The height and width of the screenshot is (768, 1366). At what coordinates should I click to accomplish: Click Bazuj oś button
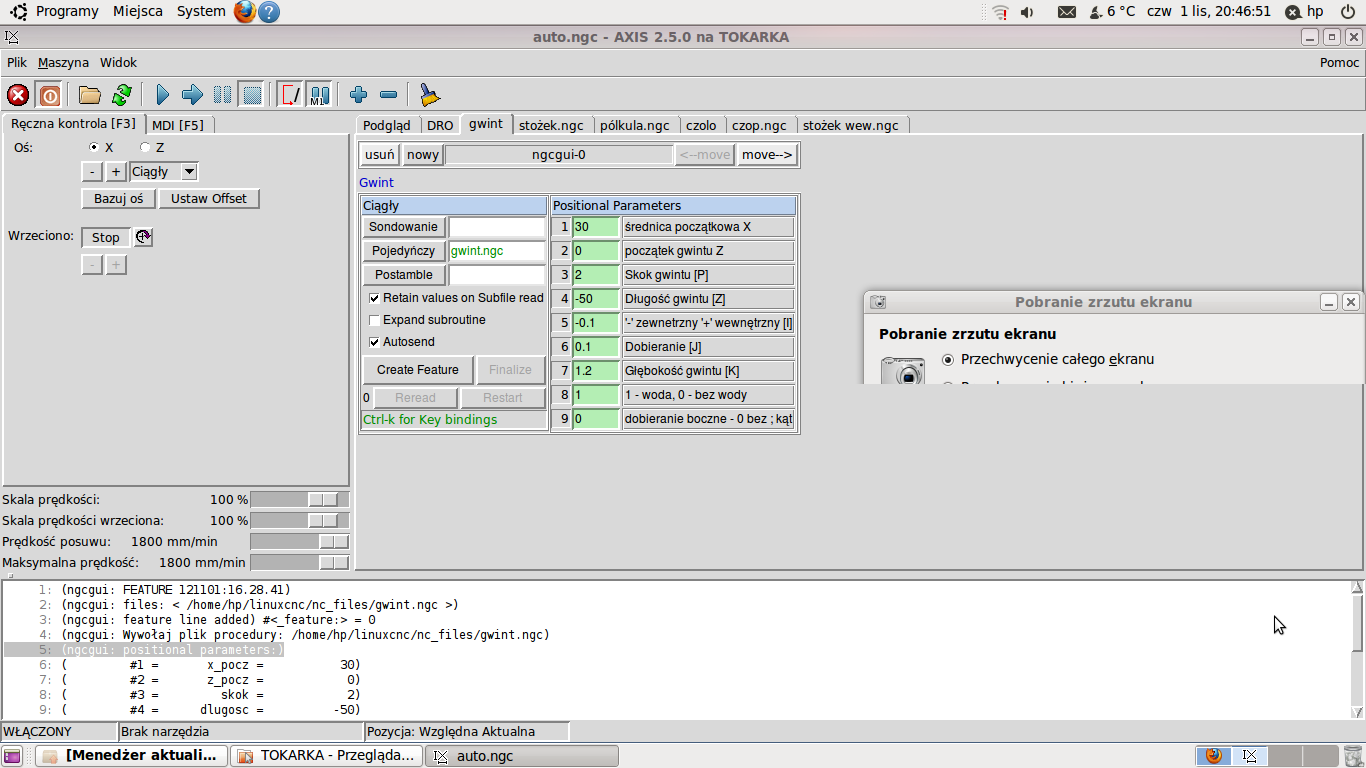(x=119, y=199)
